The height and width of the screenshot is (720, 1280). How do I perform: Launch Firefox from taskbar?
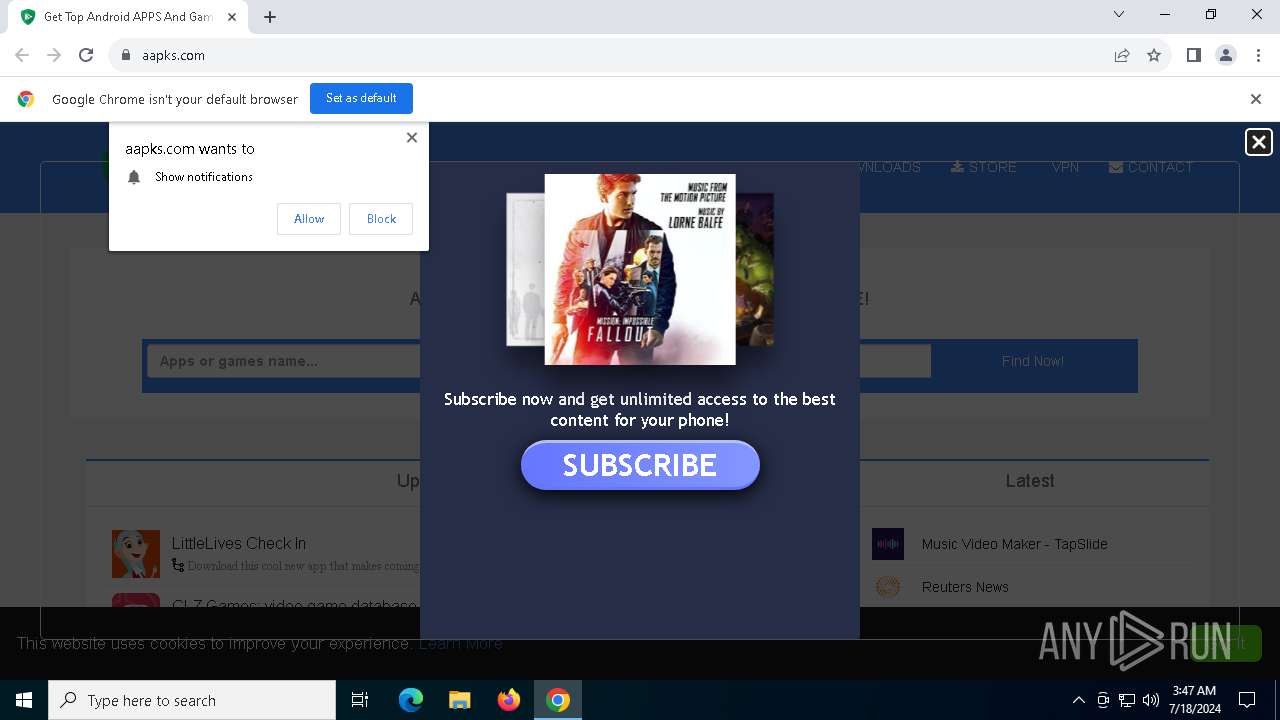point(508,700)
